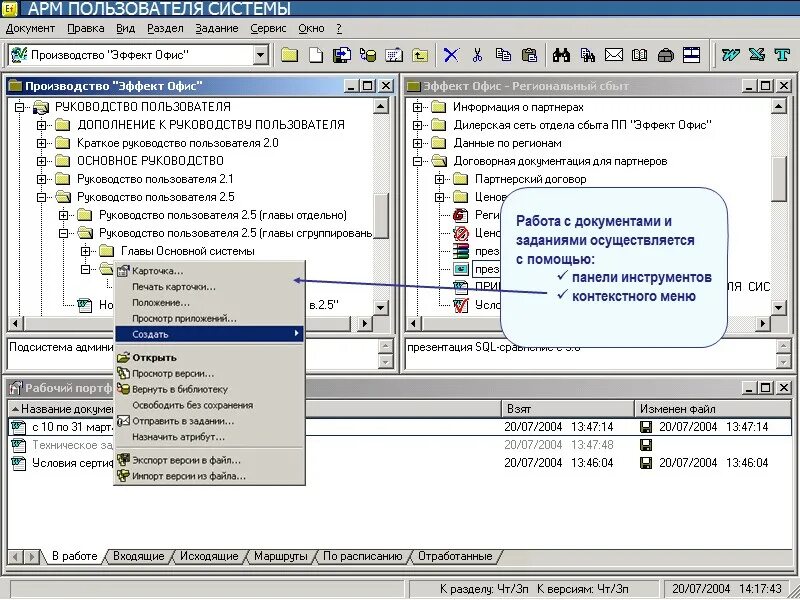Image resolution: width=800 pixels, height=600 pixels.
Task: Open the Задание menu
Action: 217,29
